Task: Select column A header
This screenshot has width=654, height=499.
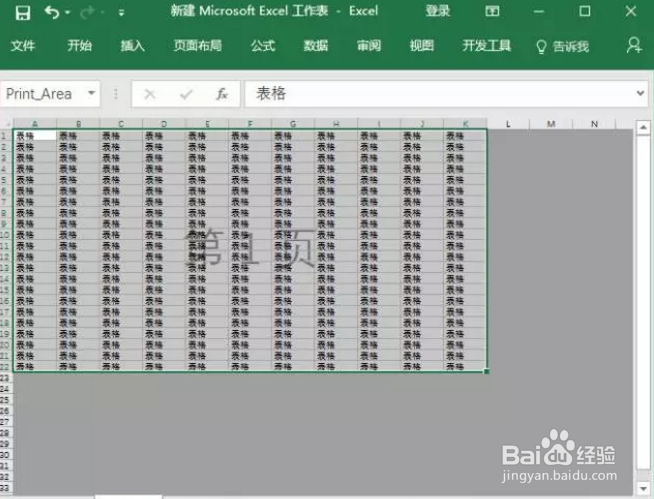Action: pyautogui.click(x=35, y=123)
